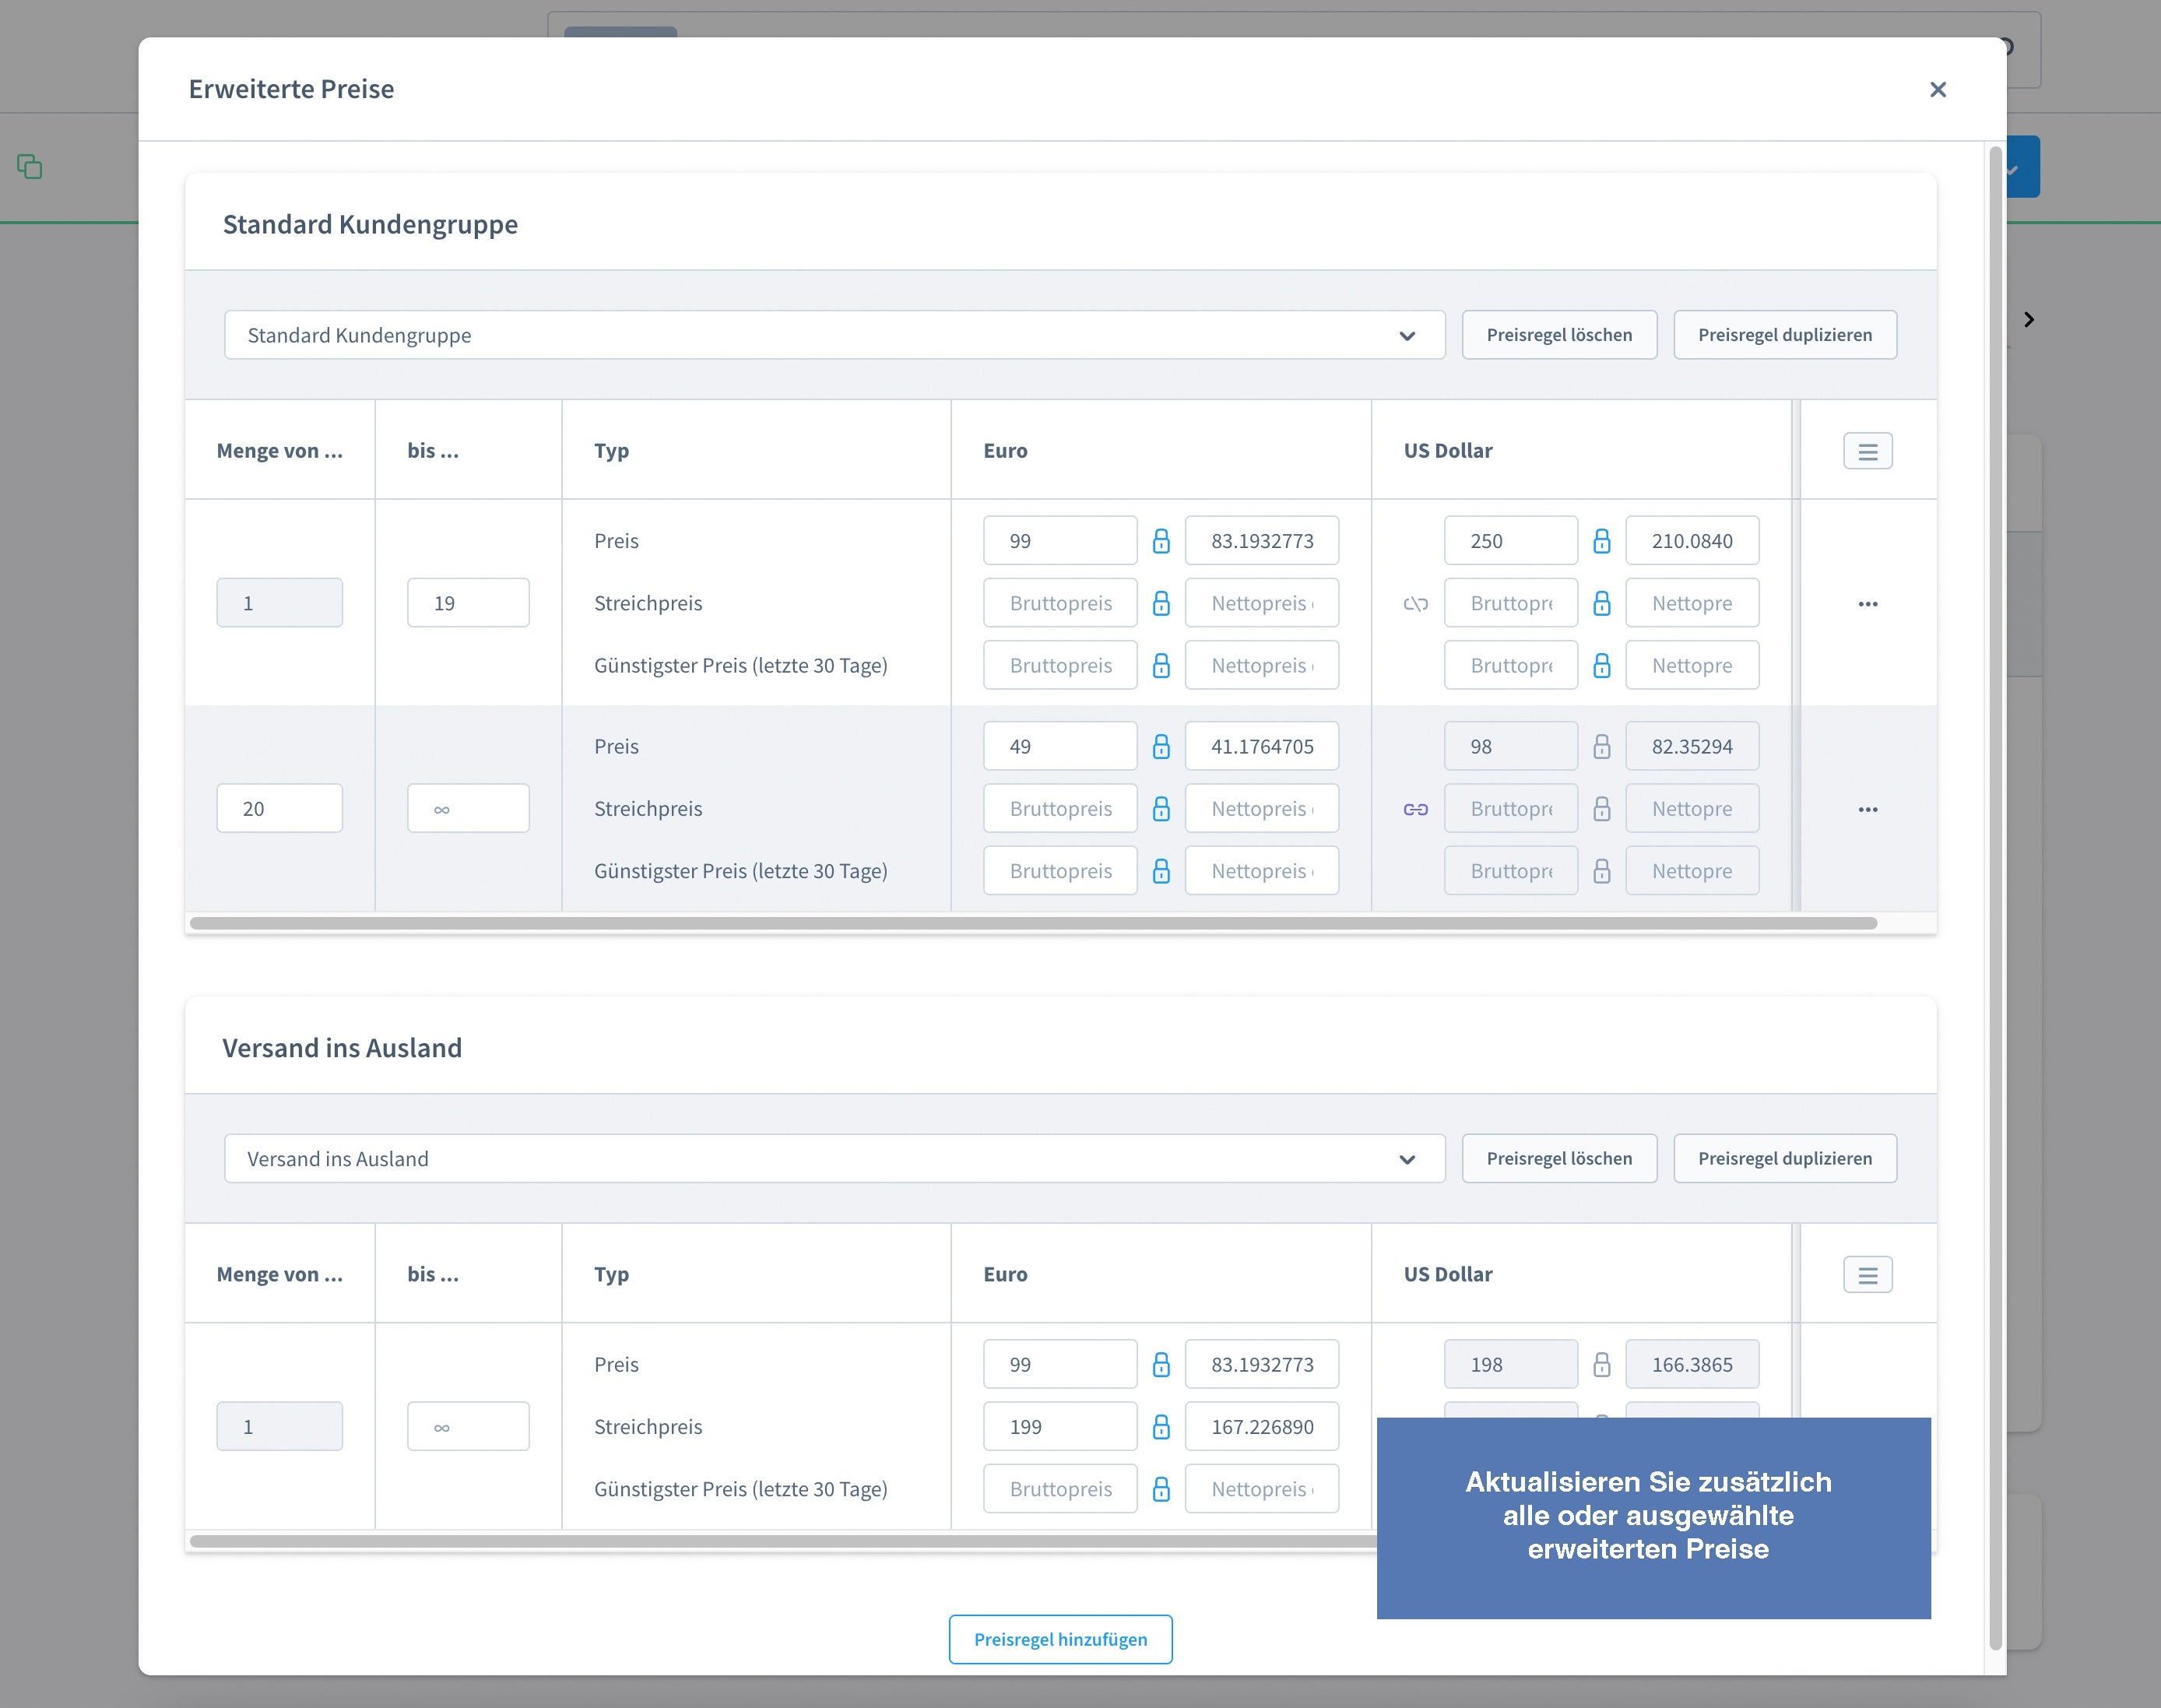Click Streichpreis gross field 199

click(1060, 1427)
